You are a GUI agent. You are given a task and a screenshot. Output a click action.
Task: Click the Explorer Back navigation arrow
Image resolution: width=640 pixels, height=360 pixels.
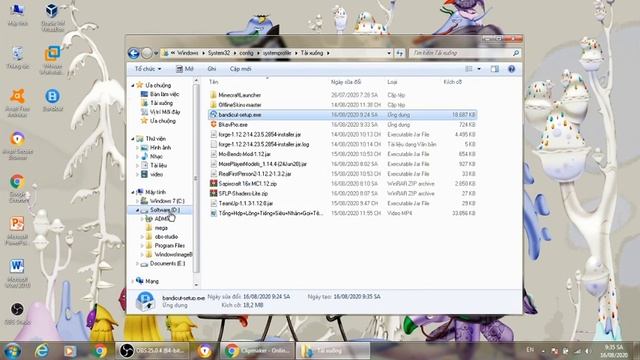[x=133, y=53]
